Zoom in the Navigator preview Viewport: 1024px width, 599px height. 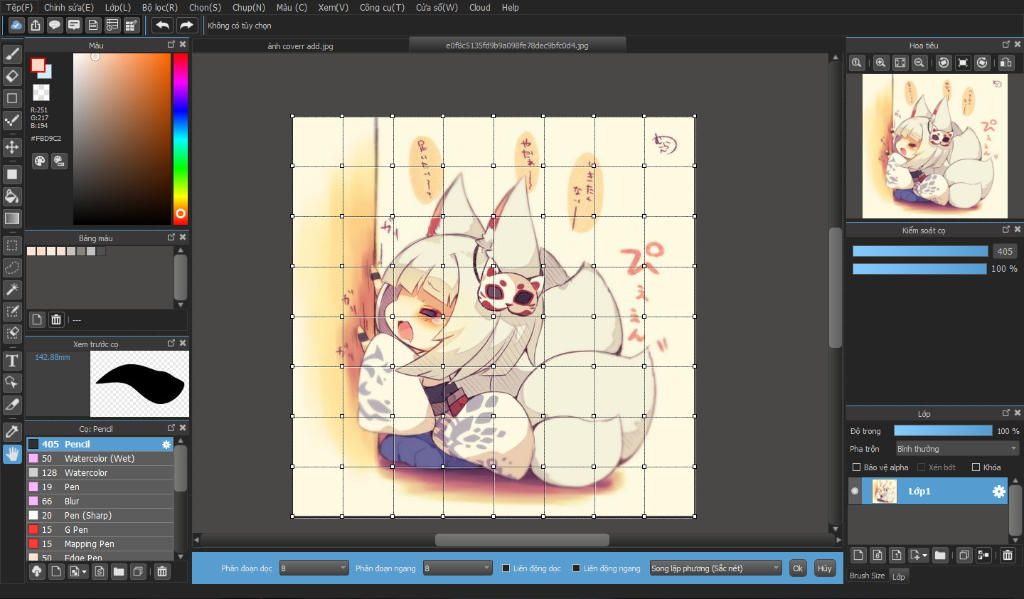[x=880, y=63]
